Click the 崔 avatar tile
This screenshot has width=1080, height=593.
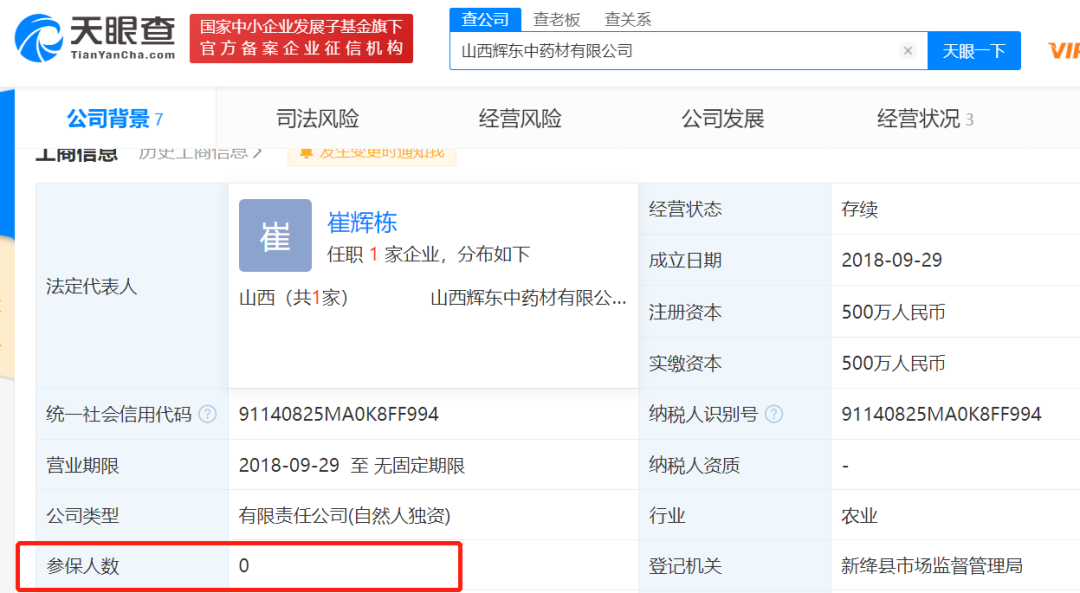click(x=275, y=236)
